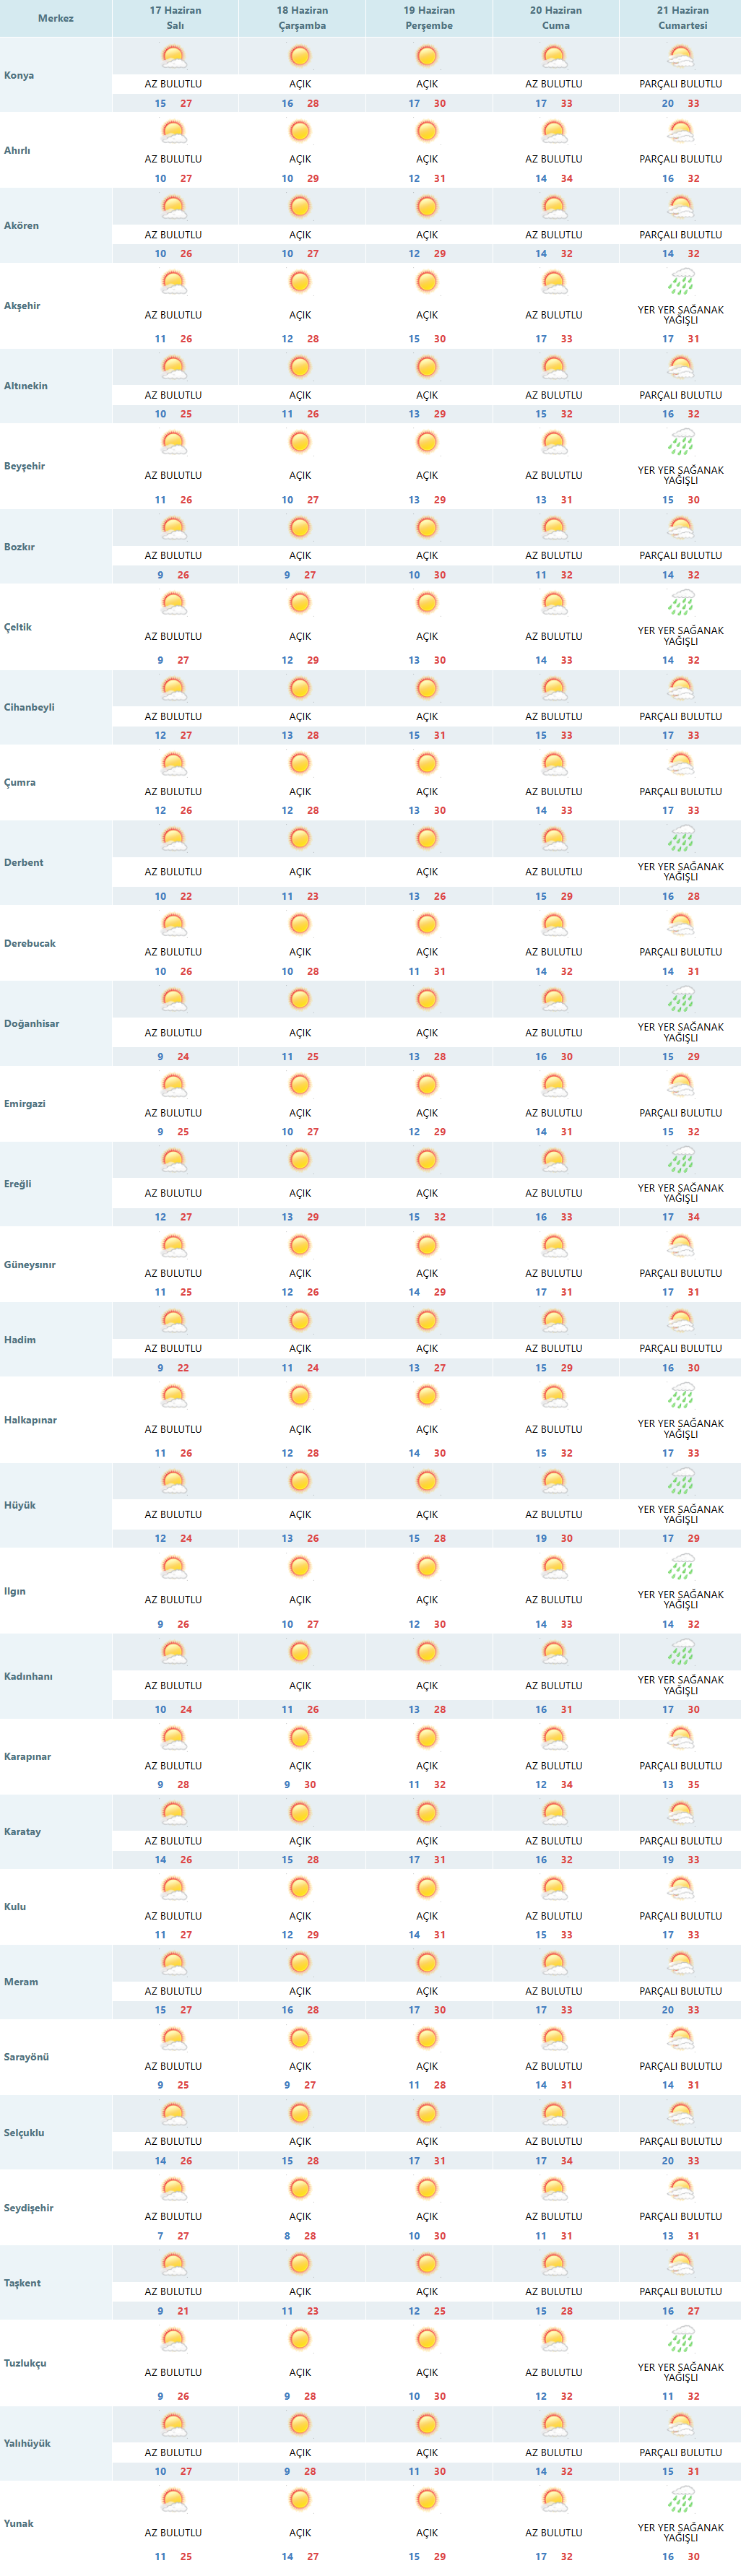Viewport: 741px width, 2576px height.
Task: Click Akşehir's rain shower icon for Cumartesi
Action: [x=681, y=282]
